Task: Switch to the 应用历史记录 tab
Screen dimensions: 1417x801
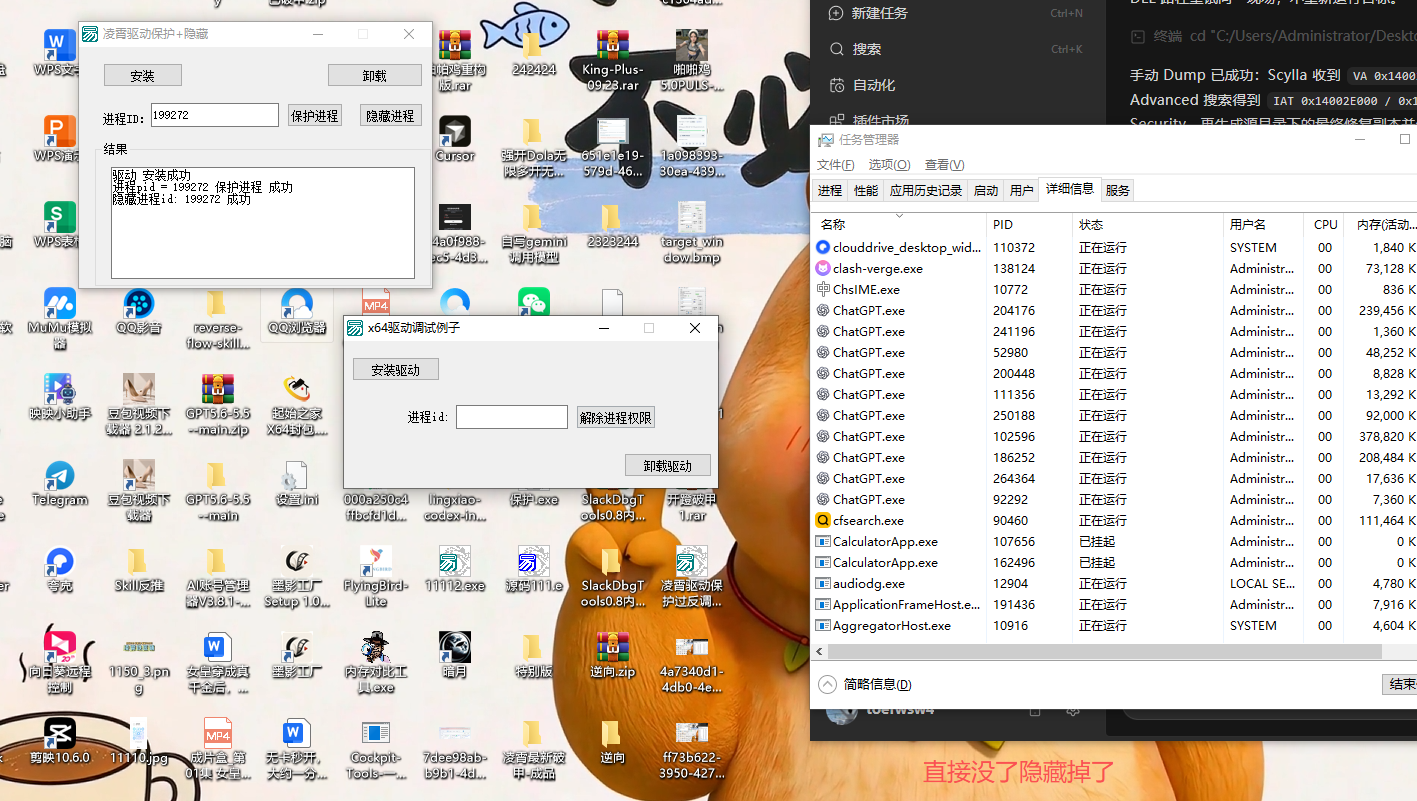Action: tap(926, 190)
